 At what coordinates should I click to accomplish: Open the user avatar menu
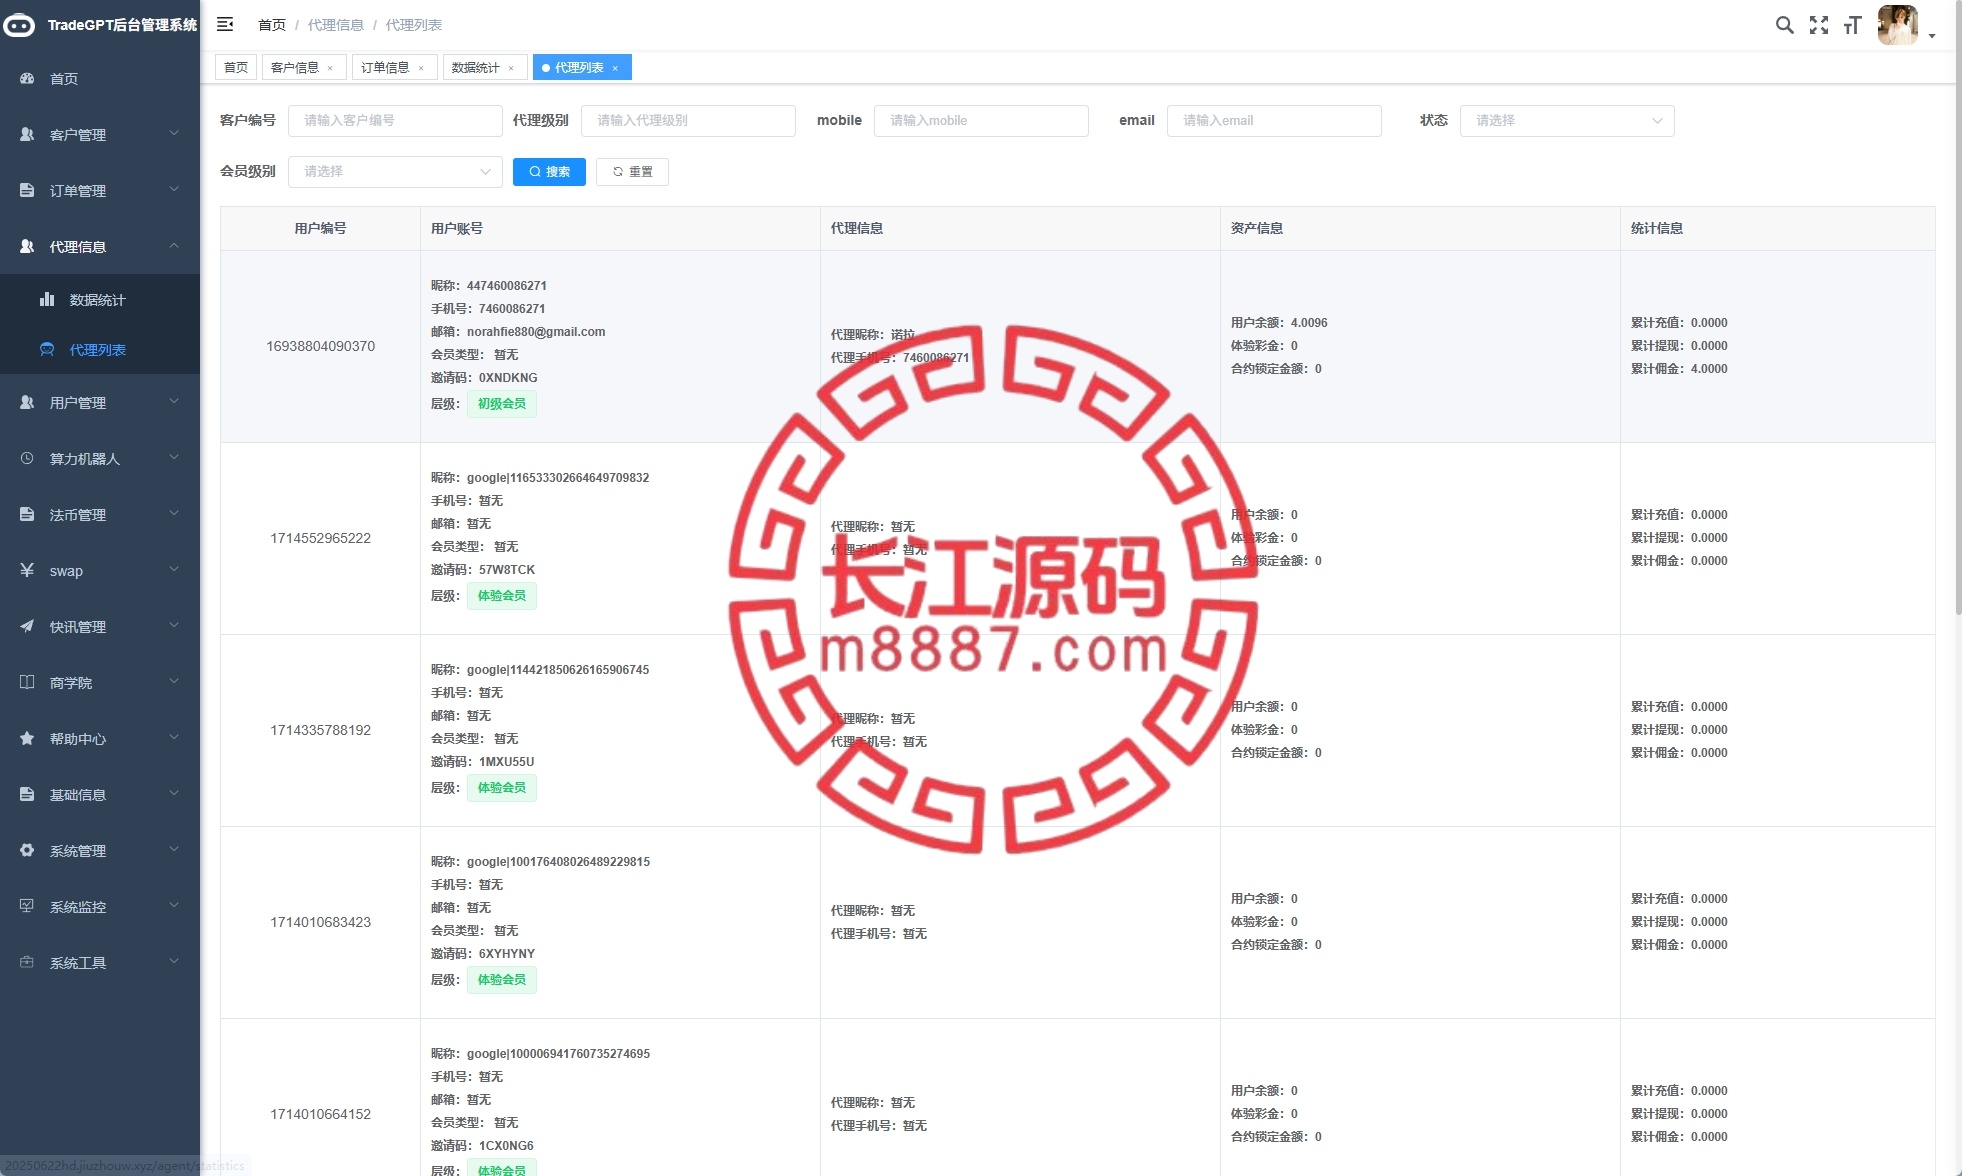(x=1897, y=25)
